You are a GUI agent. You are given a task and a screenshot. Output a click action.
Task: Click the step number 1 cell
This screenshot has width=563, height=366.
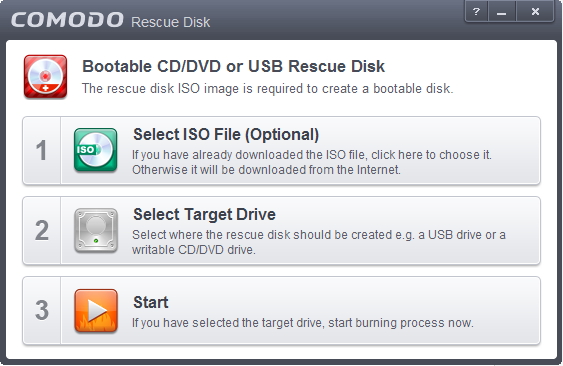click(x=42, y=150)
